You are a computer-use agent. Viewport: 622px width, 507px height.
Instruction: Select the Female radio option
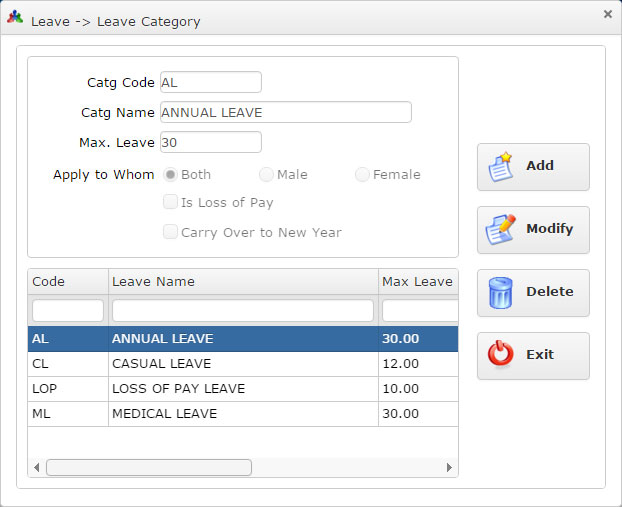[x=362, y=175]
